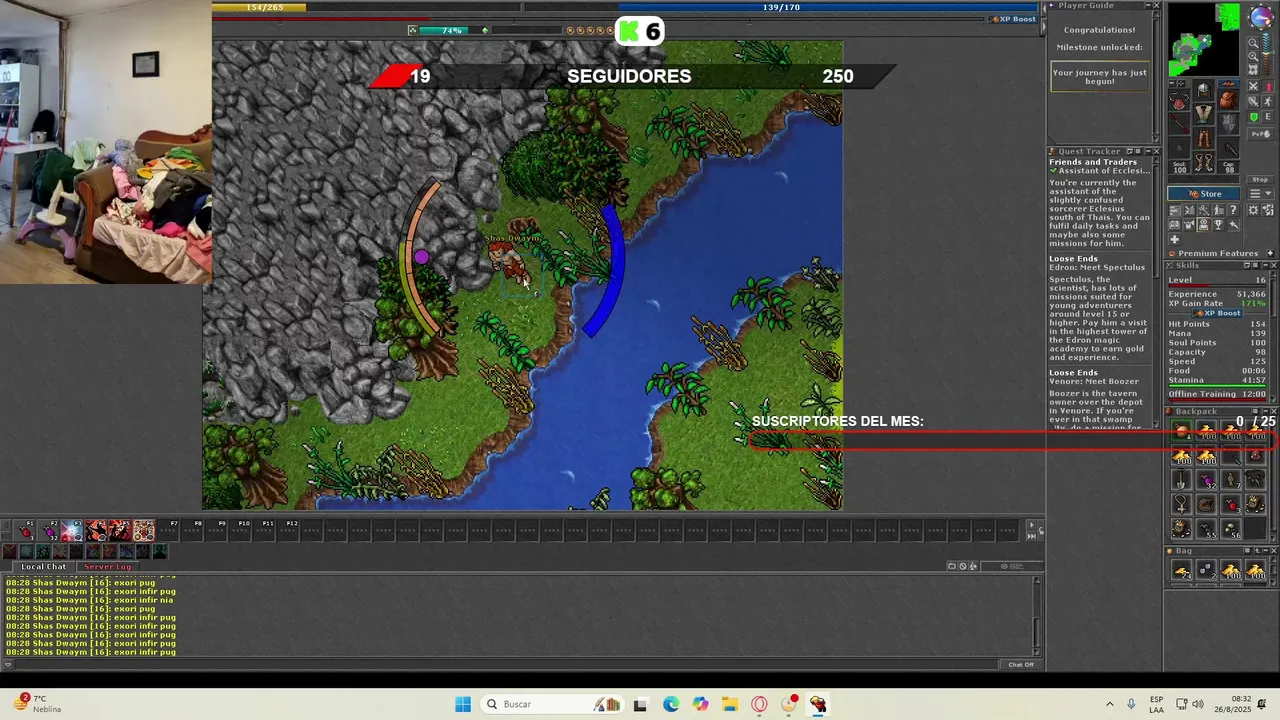The height and width of the screenshot is (720, 1280).
Task: Toggle offensive fight mode crossed swords
Action: point(1253,86)
